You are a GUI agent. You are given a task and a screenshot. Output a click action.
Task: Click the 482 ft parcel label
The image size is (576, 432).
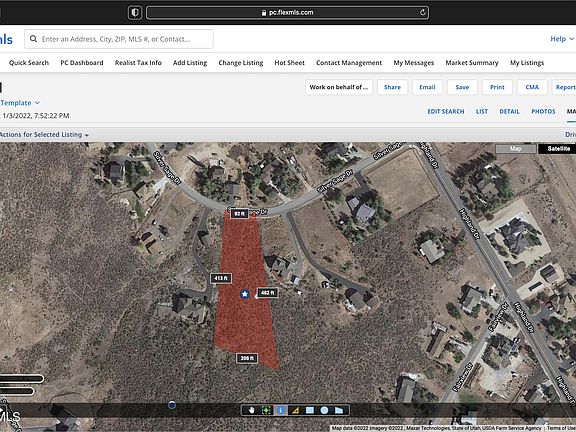tap(267, 292)
